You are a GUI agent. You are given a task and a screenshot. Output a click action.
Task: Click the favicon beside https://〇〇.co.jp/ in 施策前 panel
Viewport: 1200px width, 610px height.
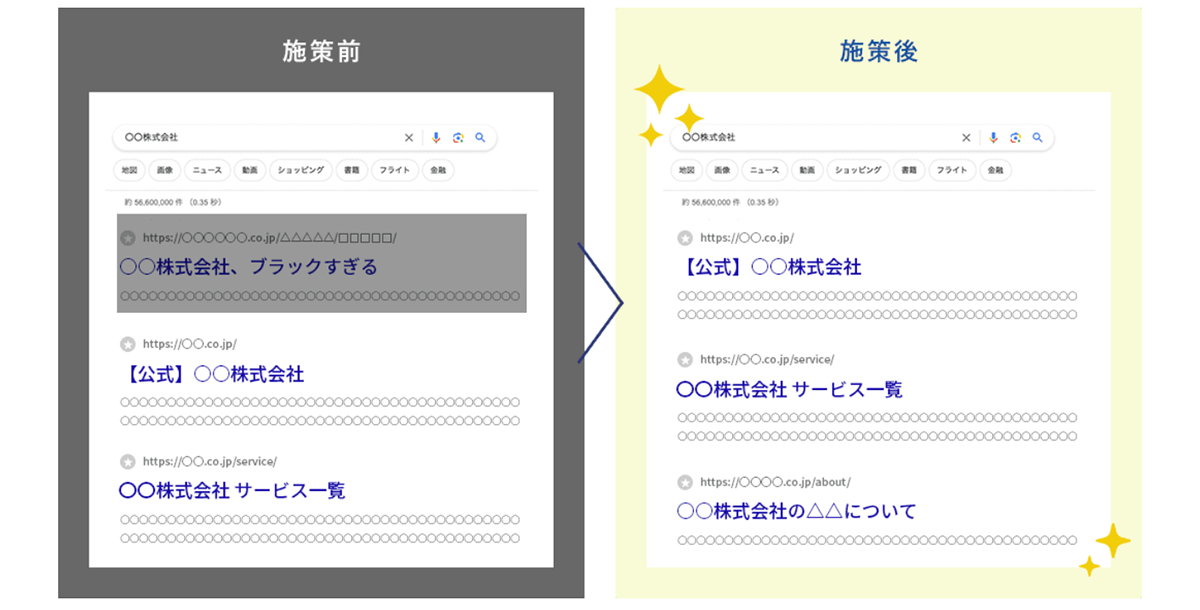coord(128,344)
